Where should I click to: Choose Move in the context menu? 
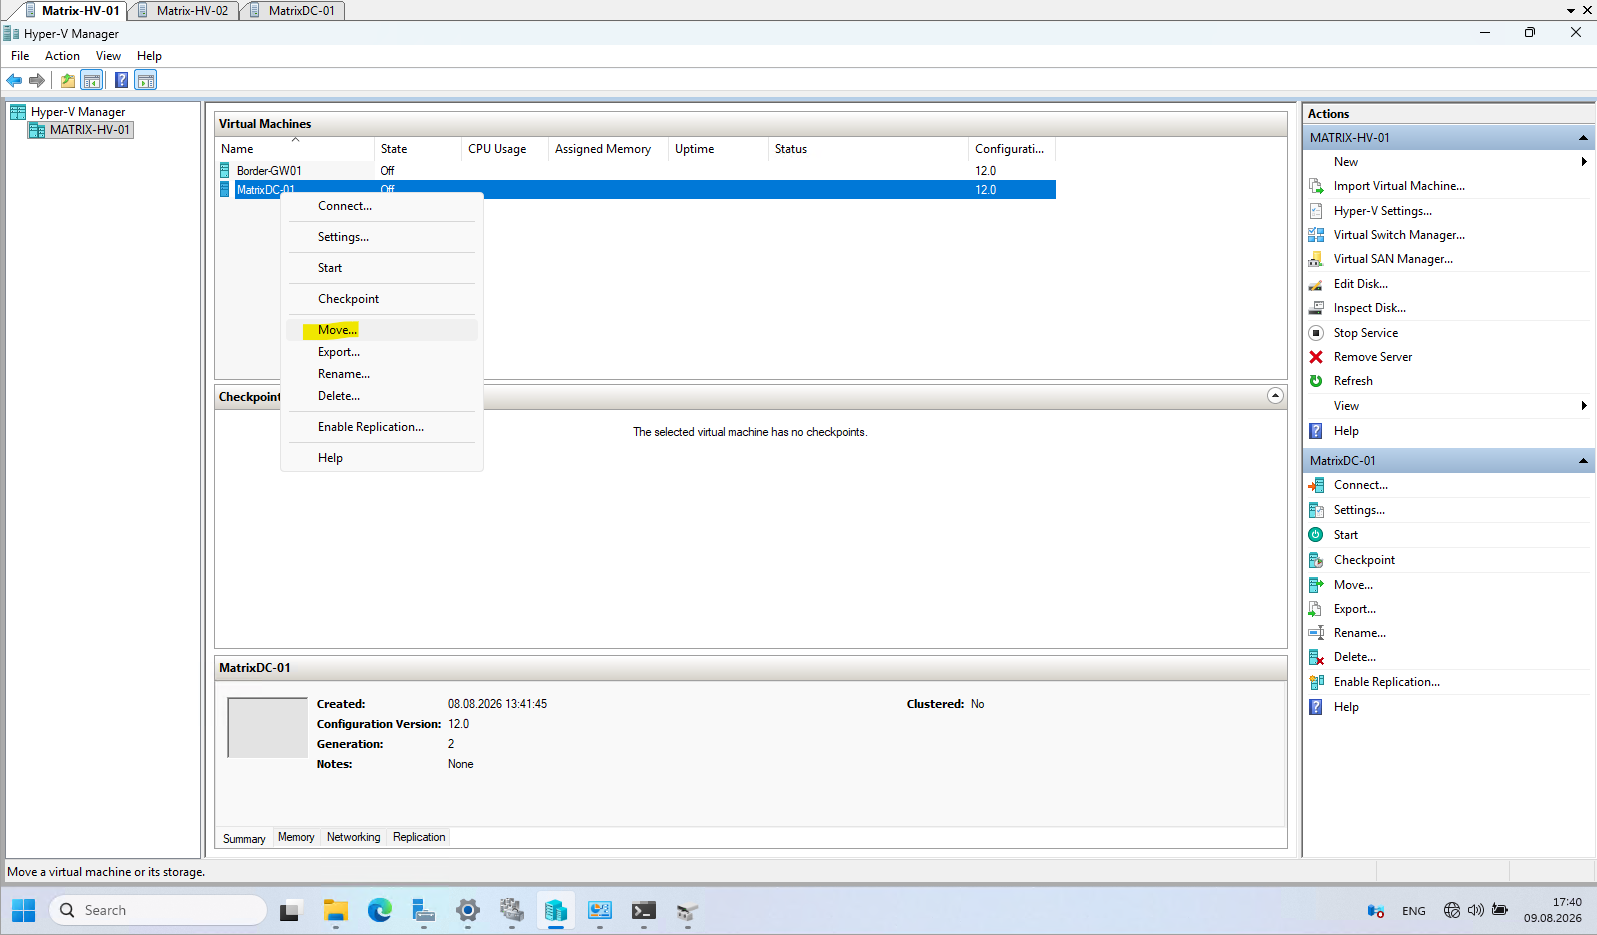pyautogui.click(x=382, y=330)
